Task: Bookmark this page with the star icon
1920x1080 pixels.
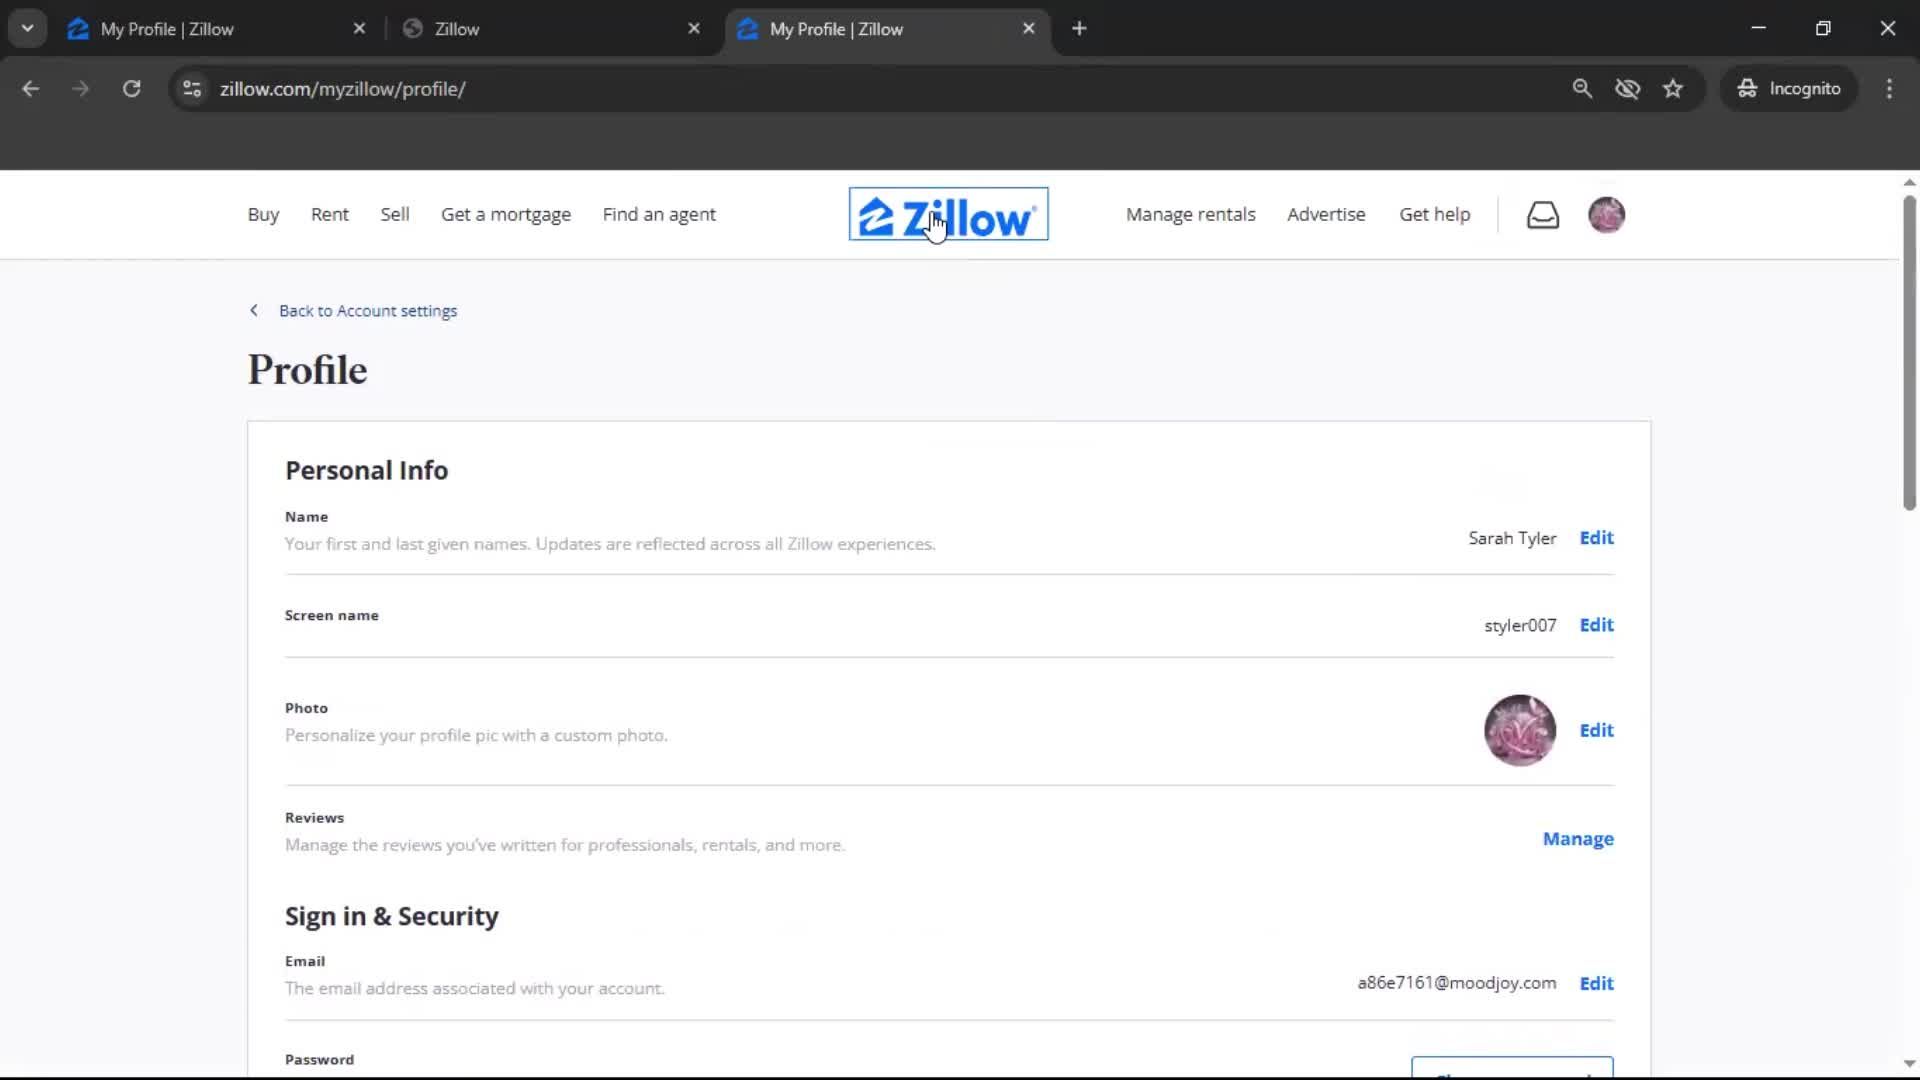Action: pos(1673,88)
